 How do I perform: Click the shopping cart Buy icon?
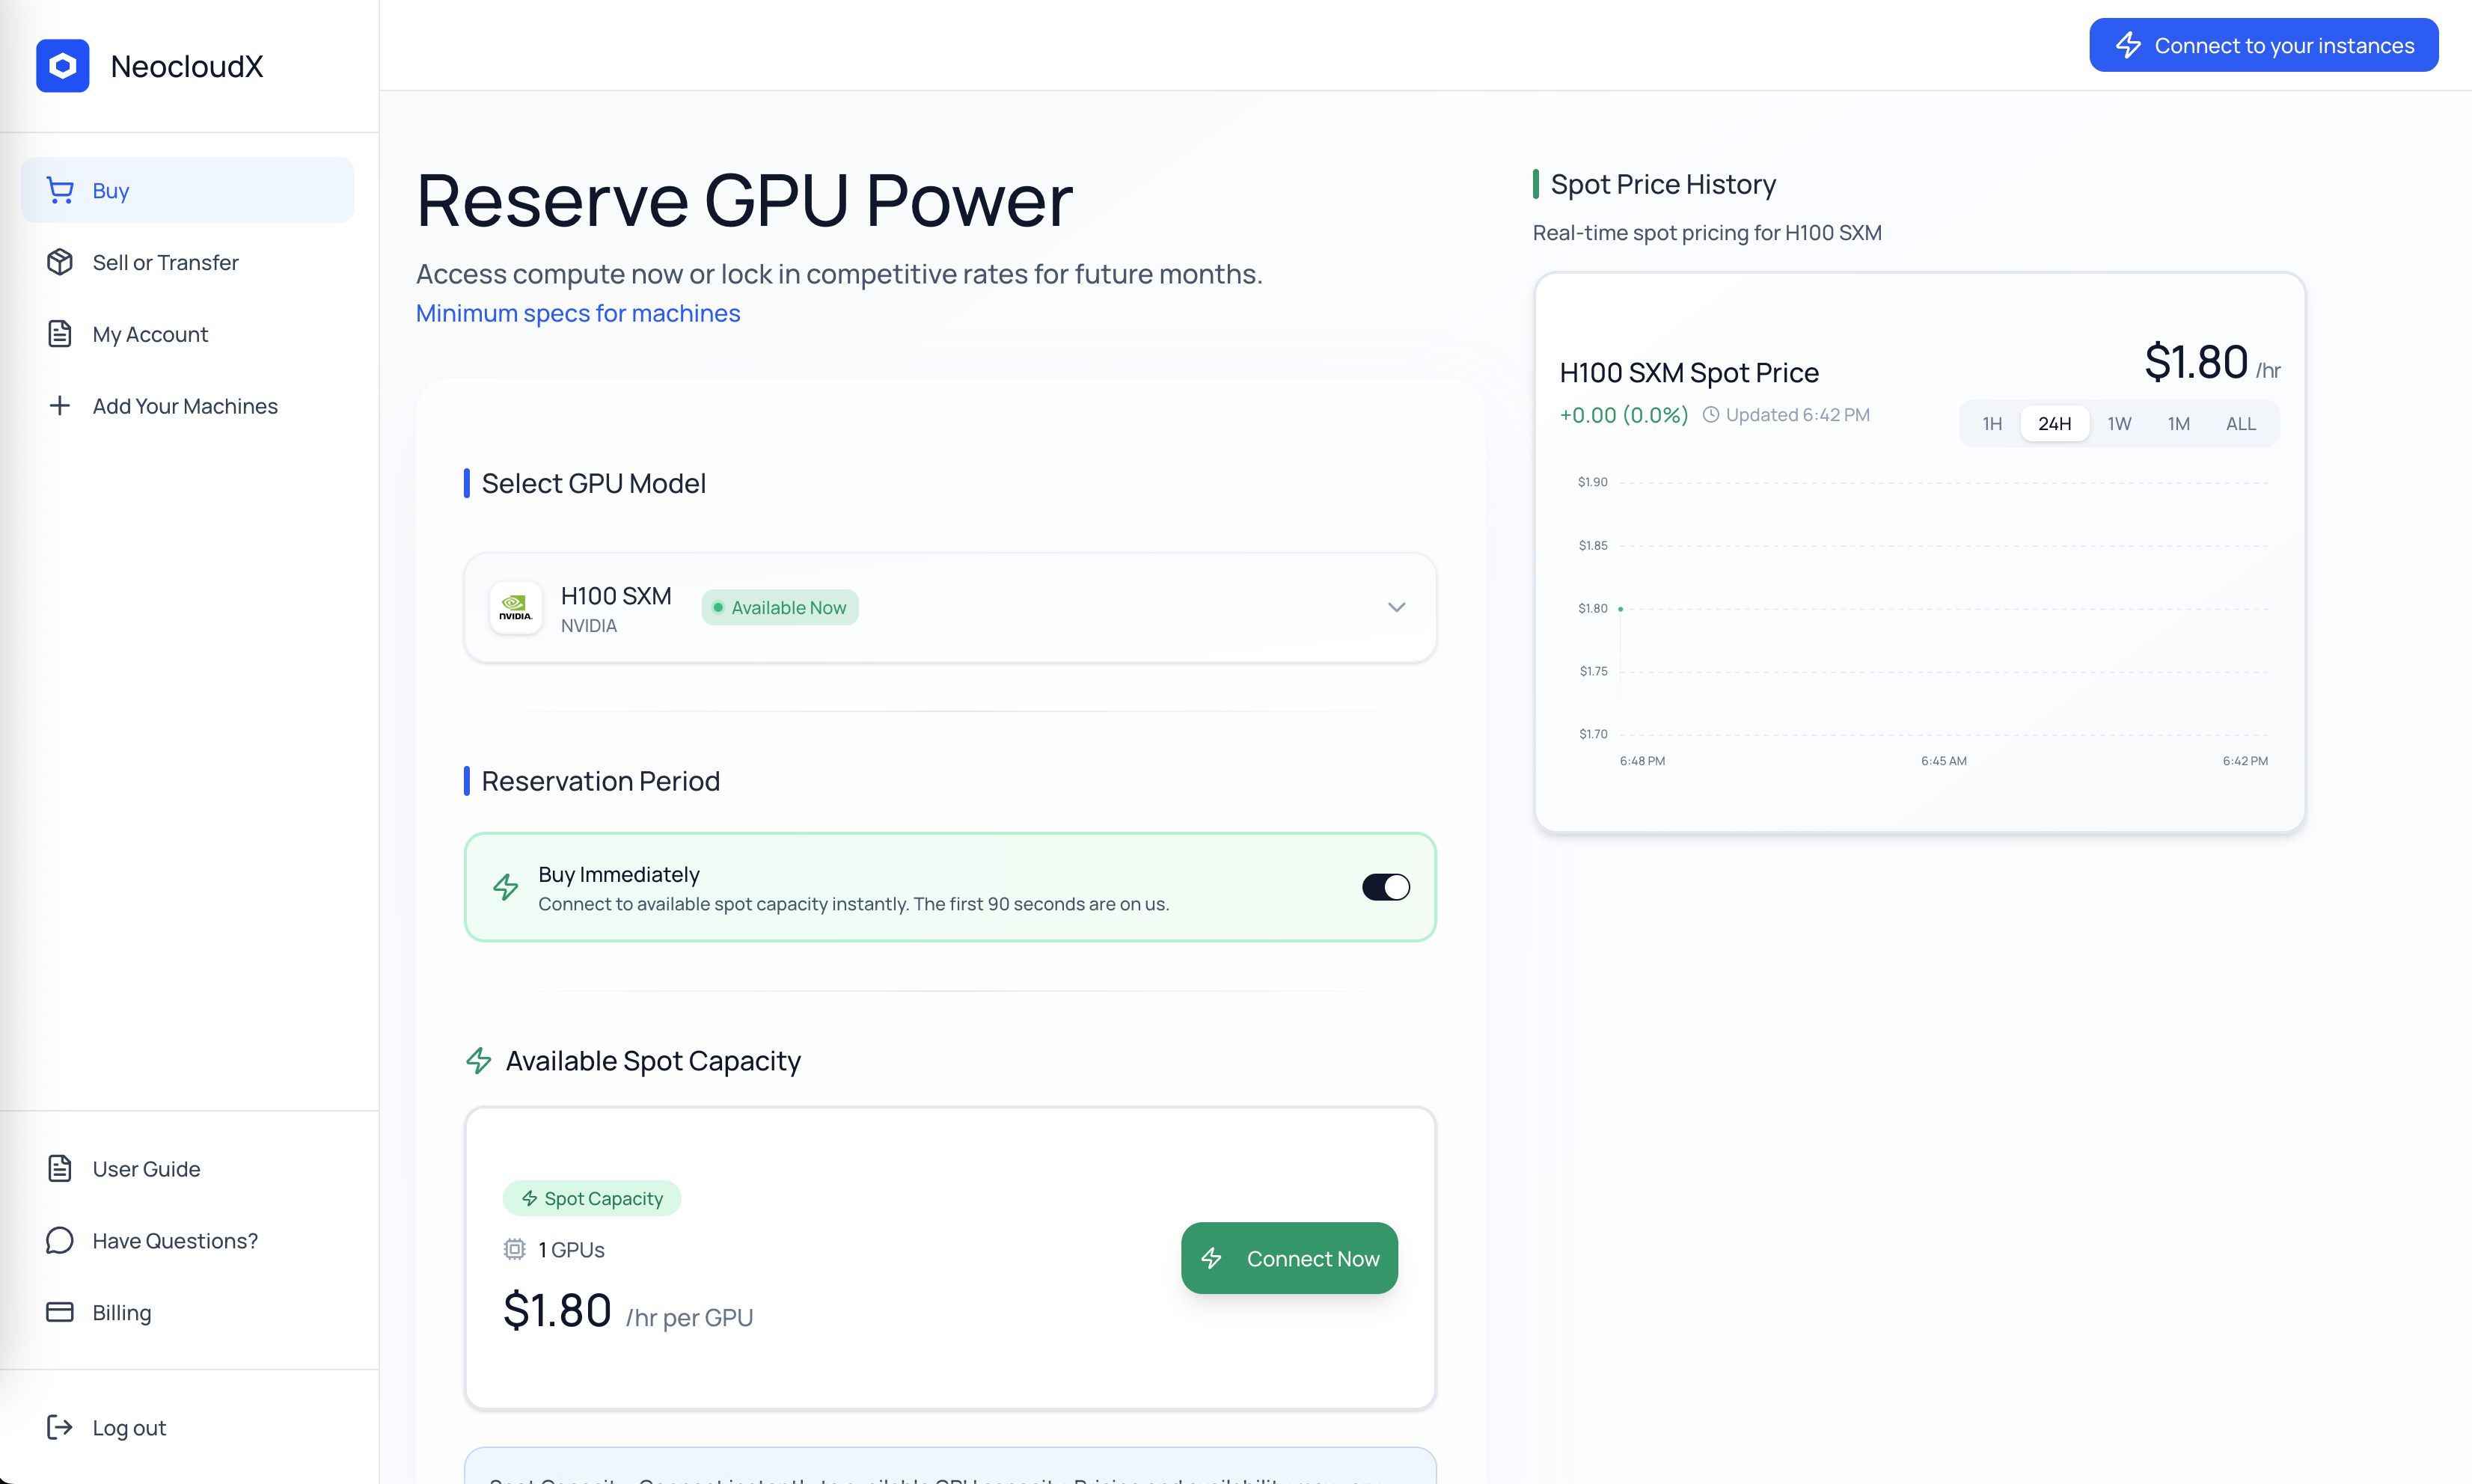tap(60, 190)
